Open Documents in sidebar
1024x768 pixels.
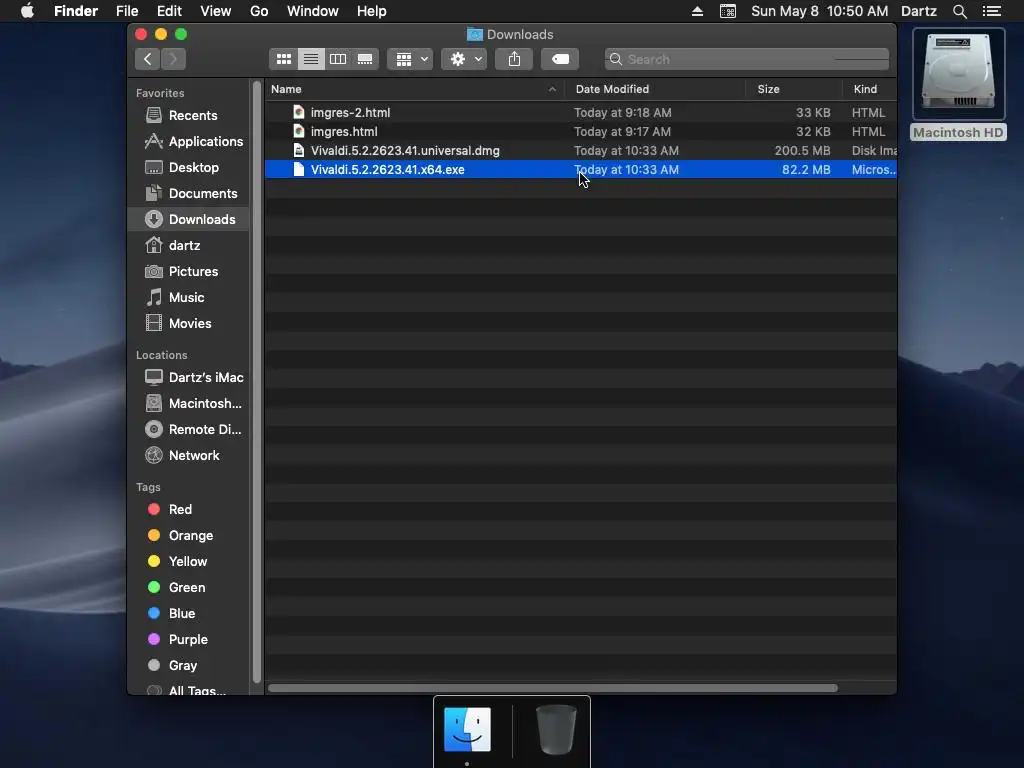pos(189,194)
